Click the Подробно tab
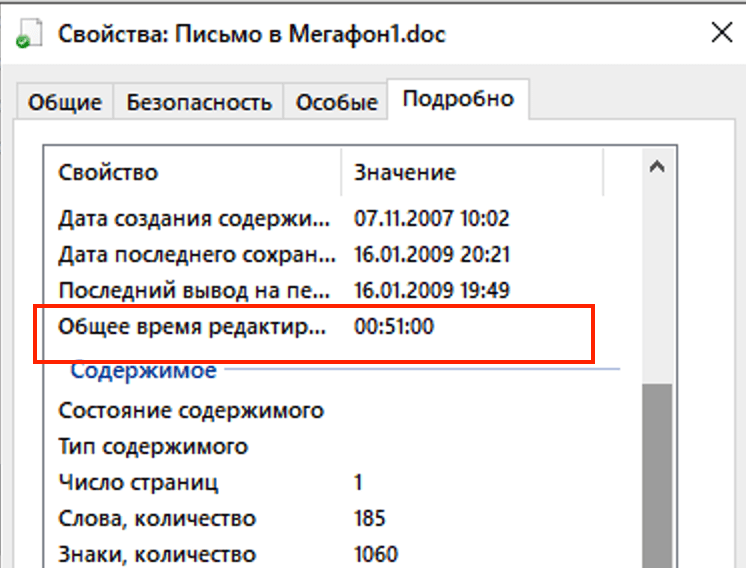The image size is (746, 568). [x=458, y=99]
